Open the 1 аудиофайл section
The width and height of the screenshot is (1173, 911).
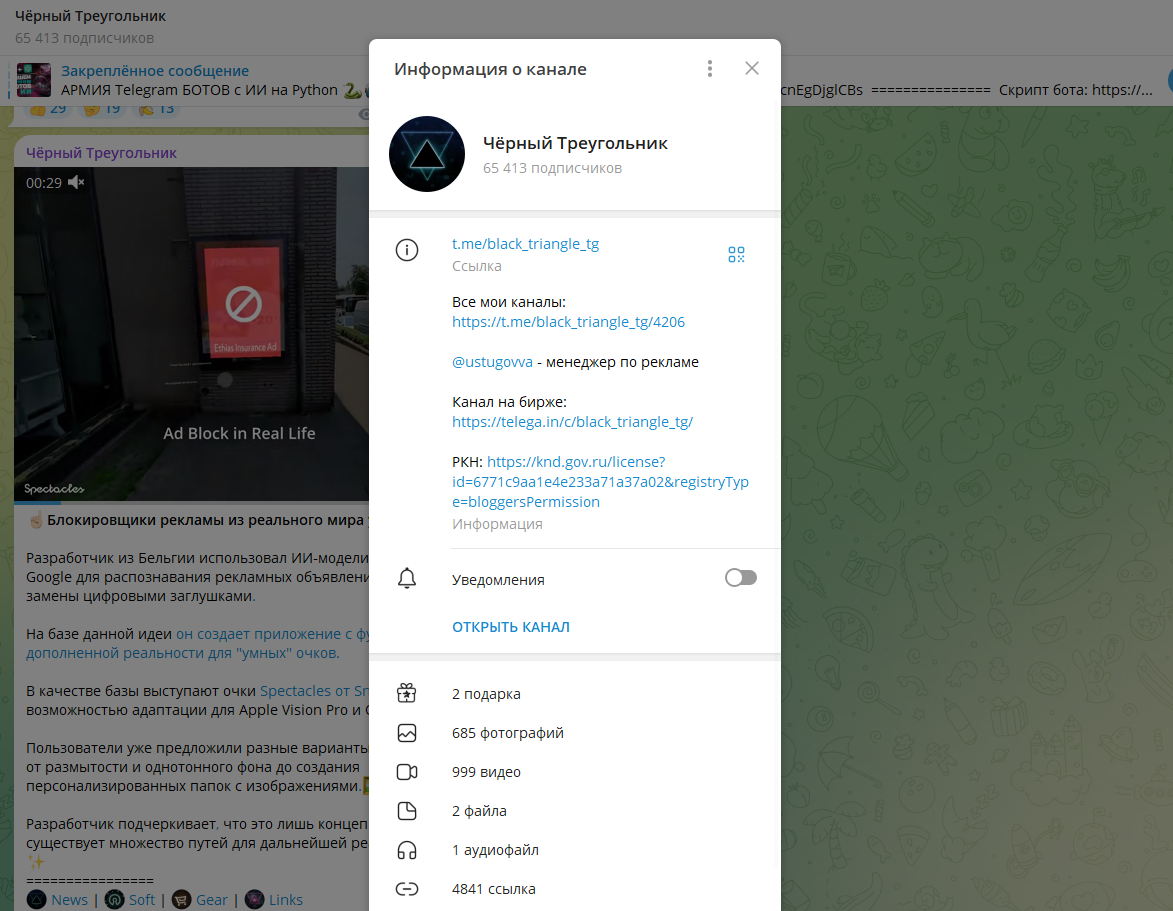tap(575, 850)
